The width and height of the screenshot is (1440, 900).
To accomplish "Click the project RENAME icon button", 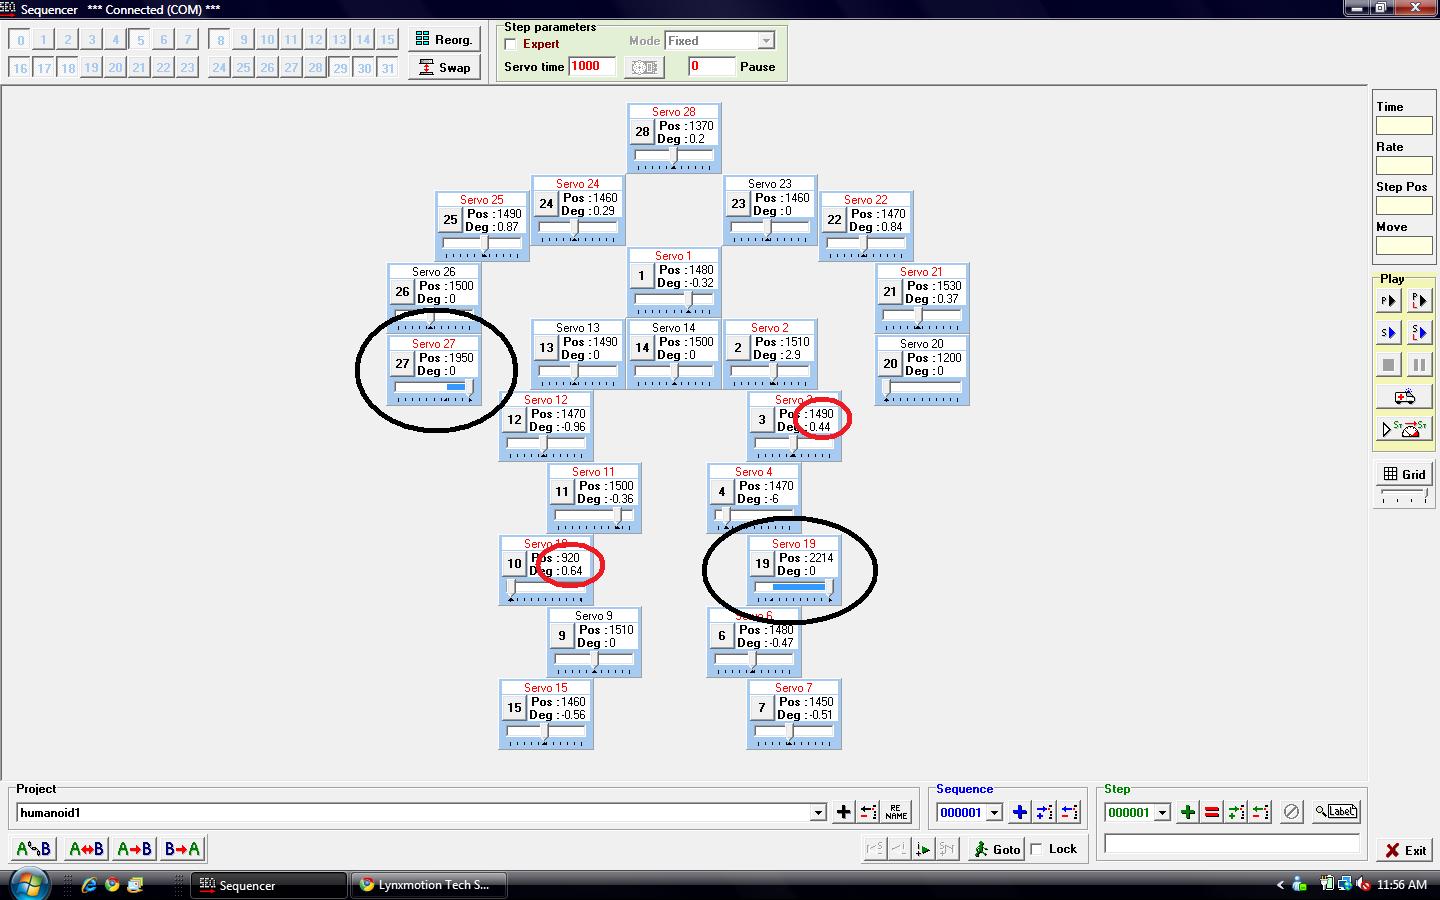I will point(896,812).
